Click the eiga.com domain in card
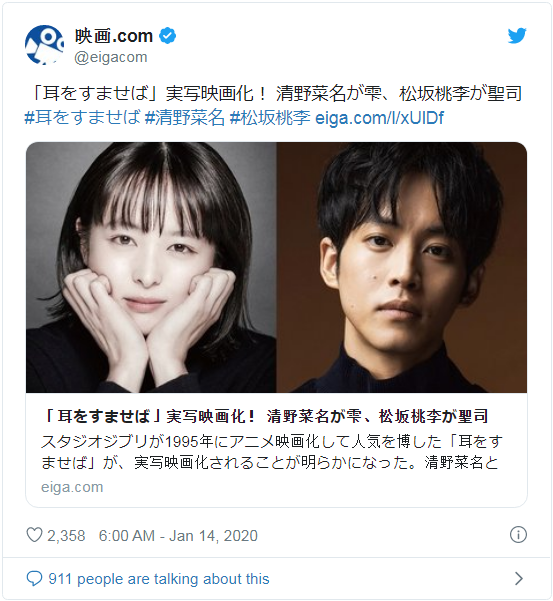The height and width of the screenshot is (601, 553). coord(72,487)
